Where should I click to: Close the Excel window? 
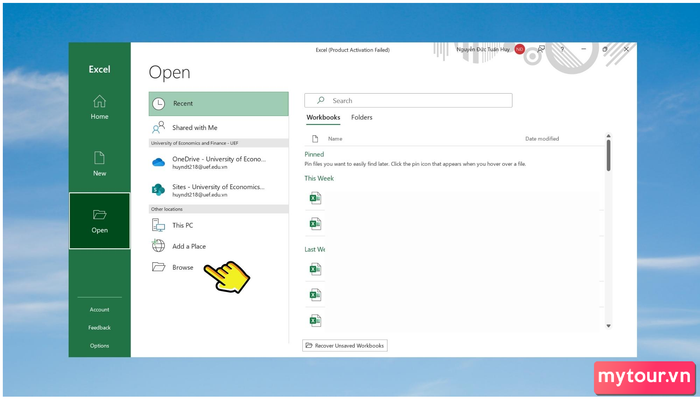point(626,49)
